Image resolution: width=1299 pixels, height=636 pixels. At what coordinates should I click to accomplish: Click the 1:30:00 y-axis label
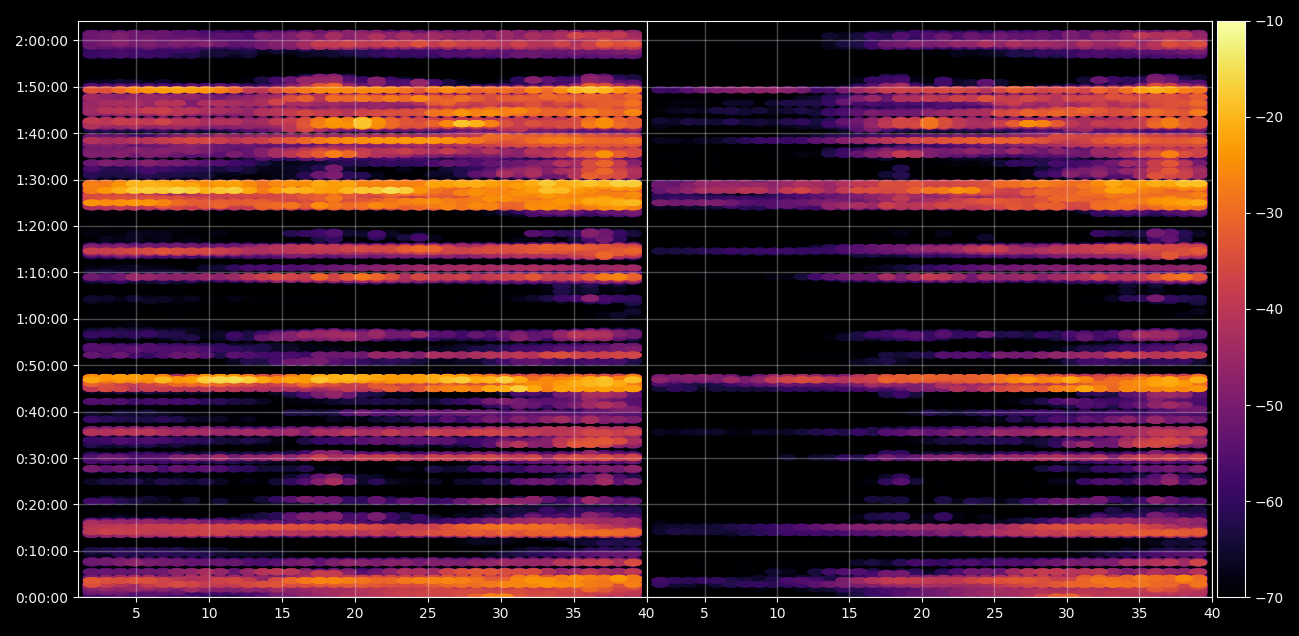point(42,180)
